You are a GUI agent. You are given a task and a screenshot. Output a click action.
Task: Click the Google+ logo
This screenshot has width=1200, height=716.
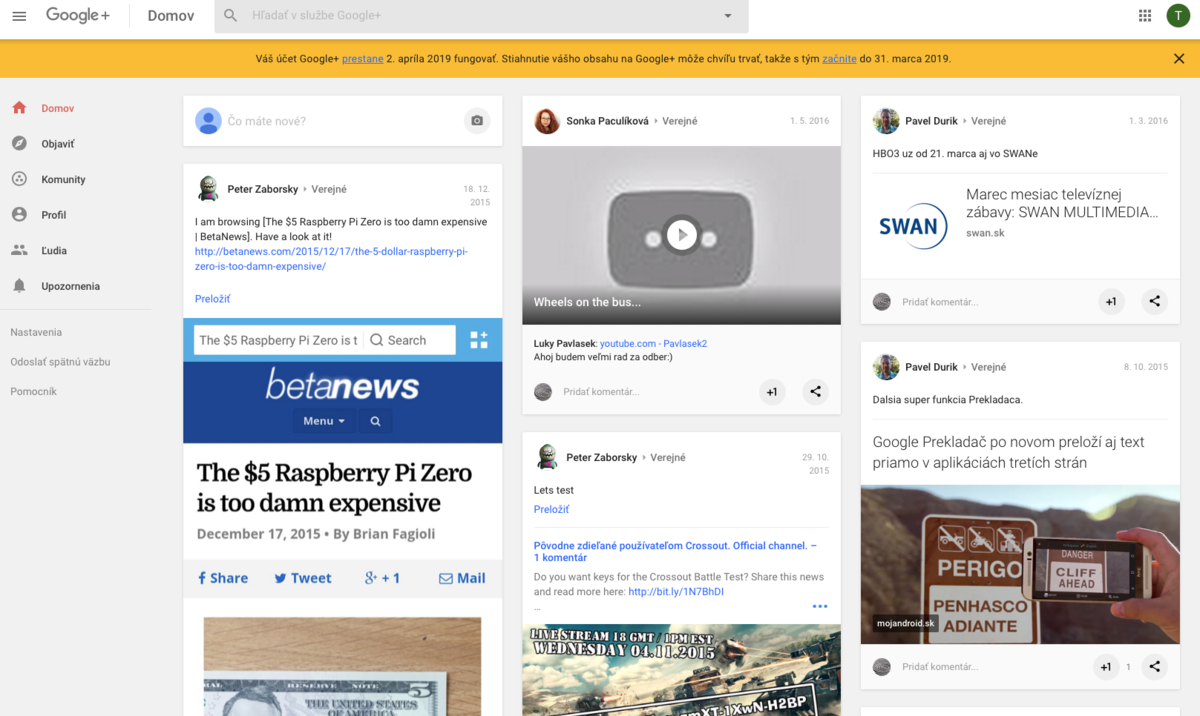[78, 16]
